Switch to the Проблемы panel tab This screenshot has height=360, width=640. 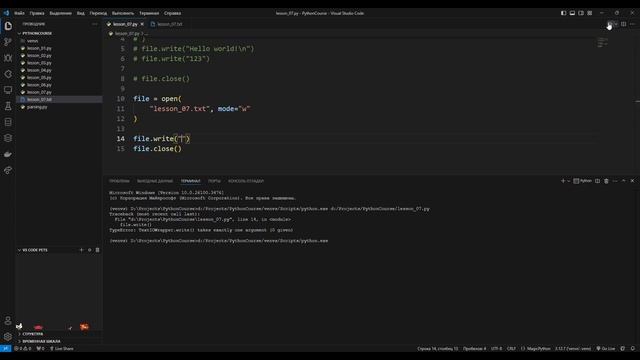(x=119, y=181)
